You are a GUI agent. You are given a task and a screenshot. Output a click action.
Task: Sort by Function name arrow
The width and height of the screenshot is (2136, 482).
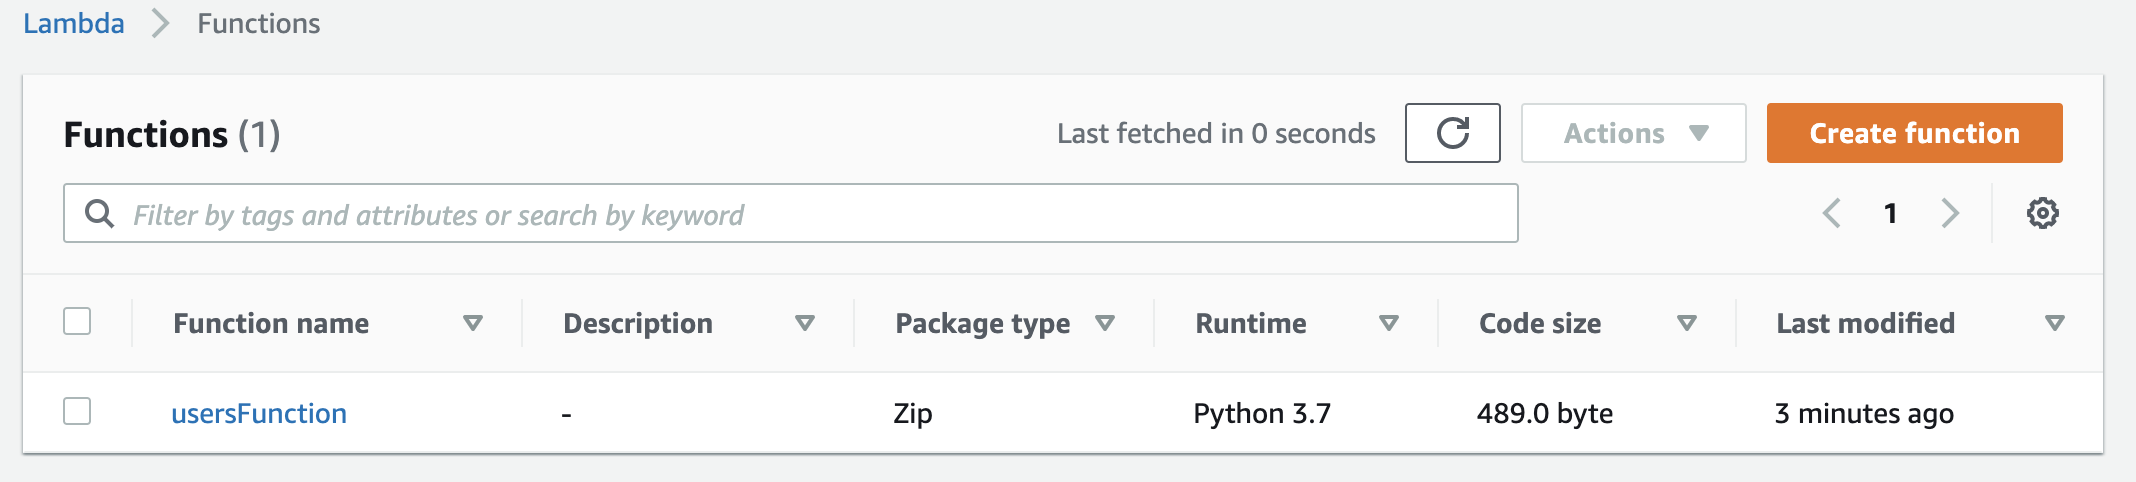tap(473, 323)
